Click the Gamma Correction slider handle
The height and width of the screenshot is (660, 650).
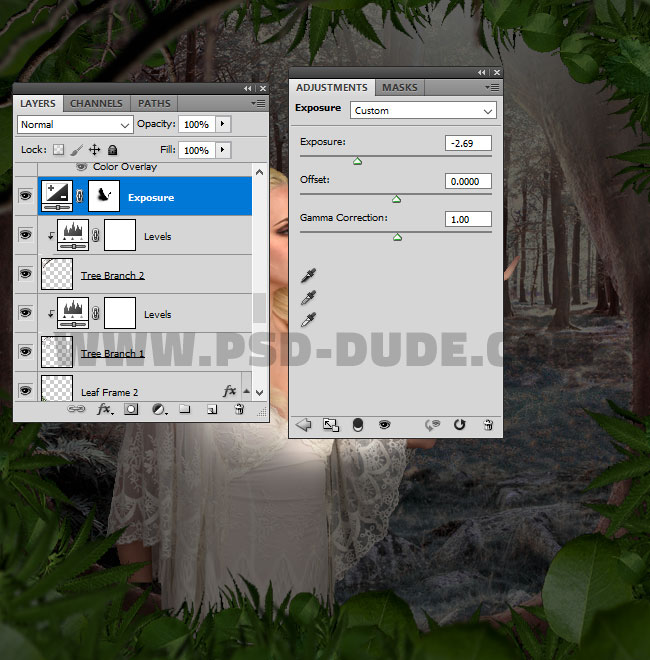tap(397, 237)
